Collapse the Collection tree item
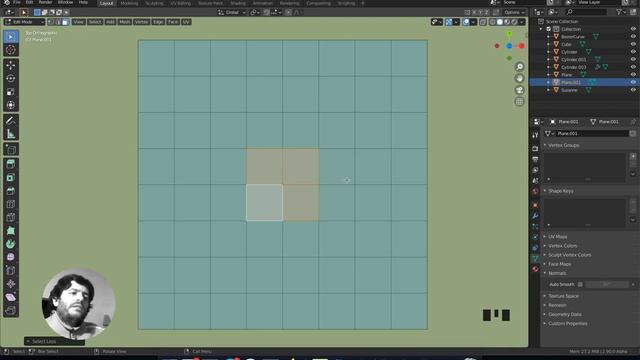The image size is (640, 360). coord(541,29)
